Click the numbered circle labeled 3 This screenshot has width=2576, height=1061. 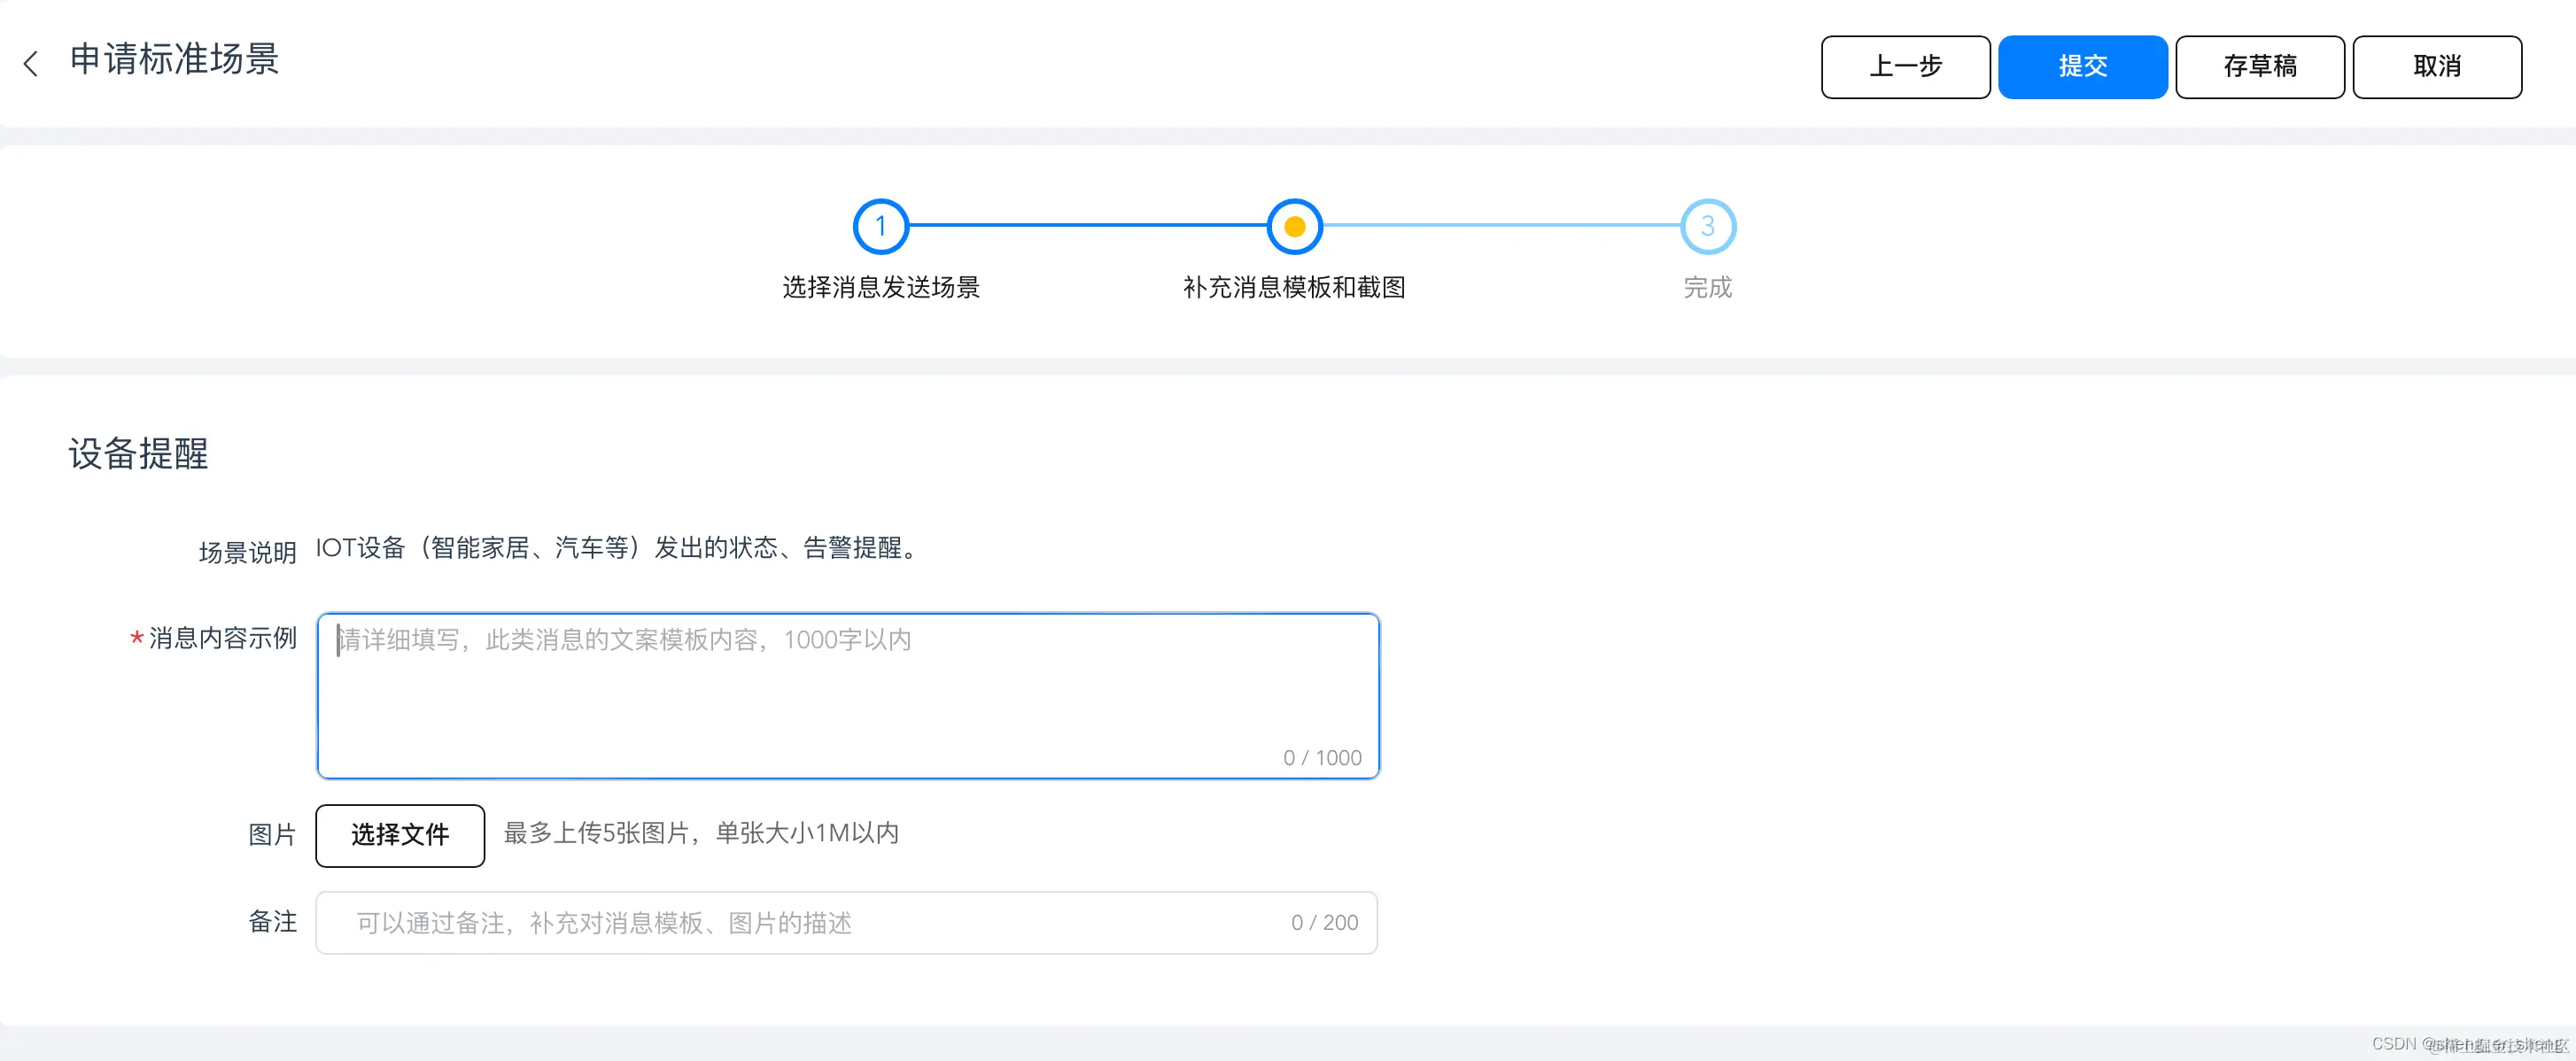(1708, 225)
